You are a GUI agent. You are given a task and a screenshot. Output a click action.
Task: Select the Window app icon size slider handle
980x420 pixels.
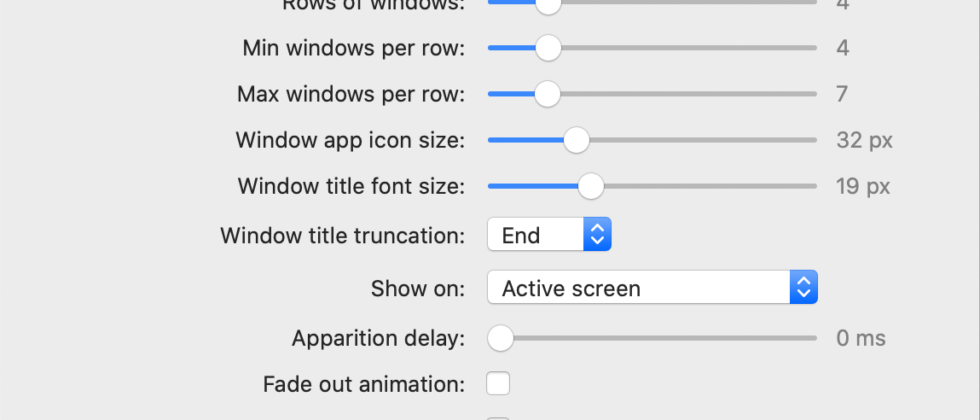tap(576, 140)
